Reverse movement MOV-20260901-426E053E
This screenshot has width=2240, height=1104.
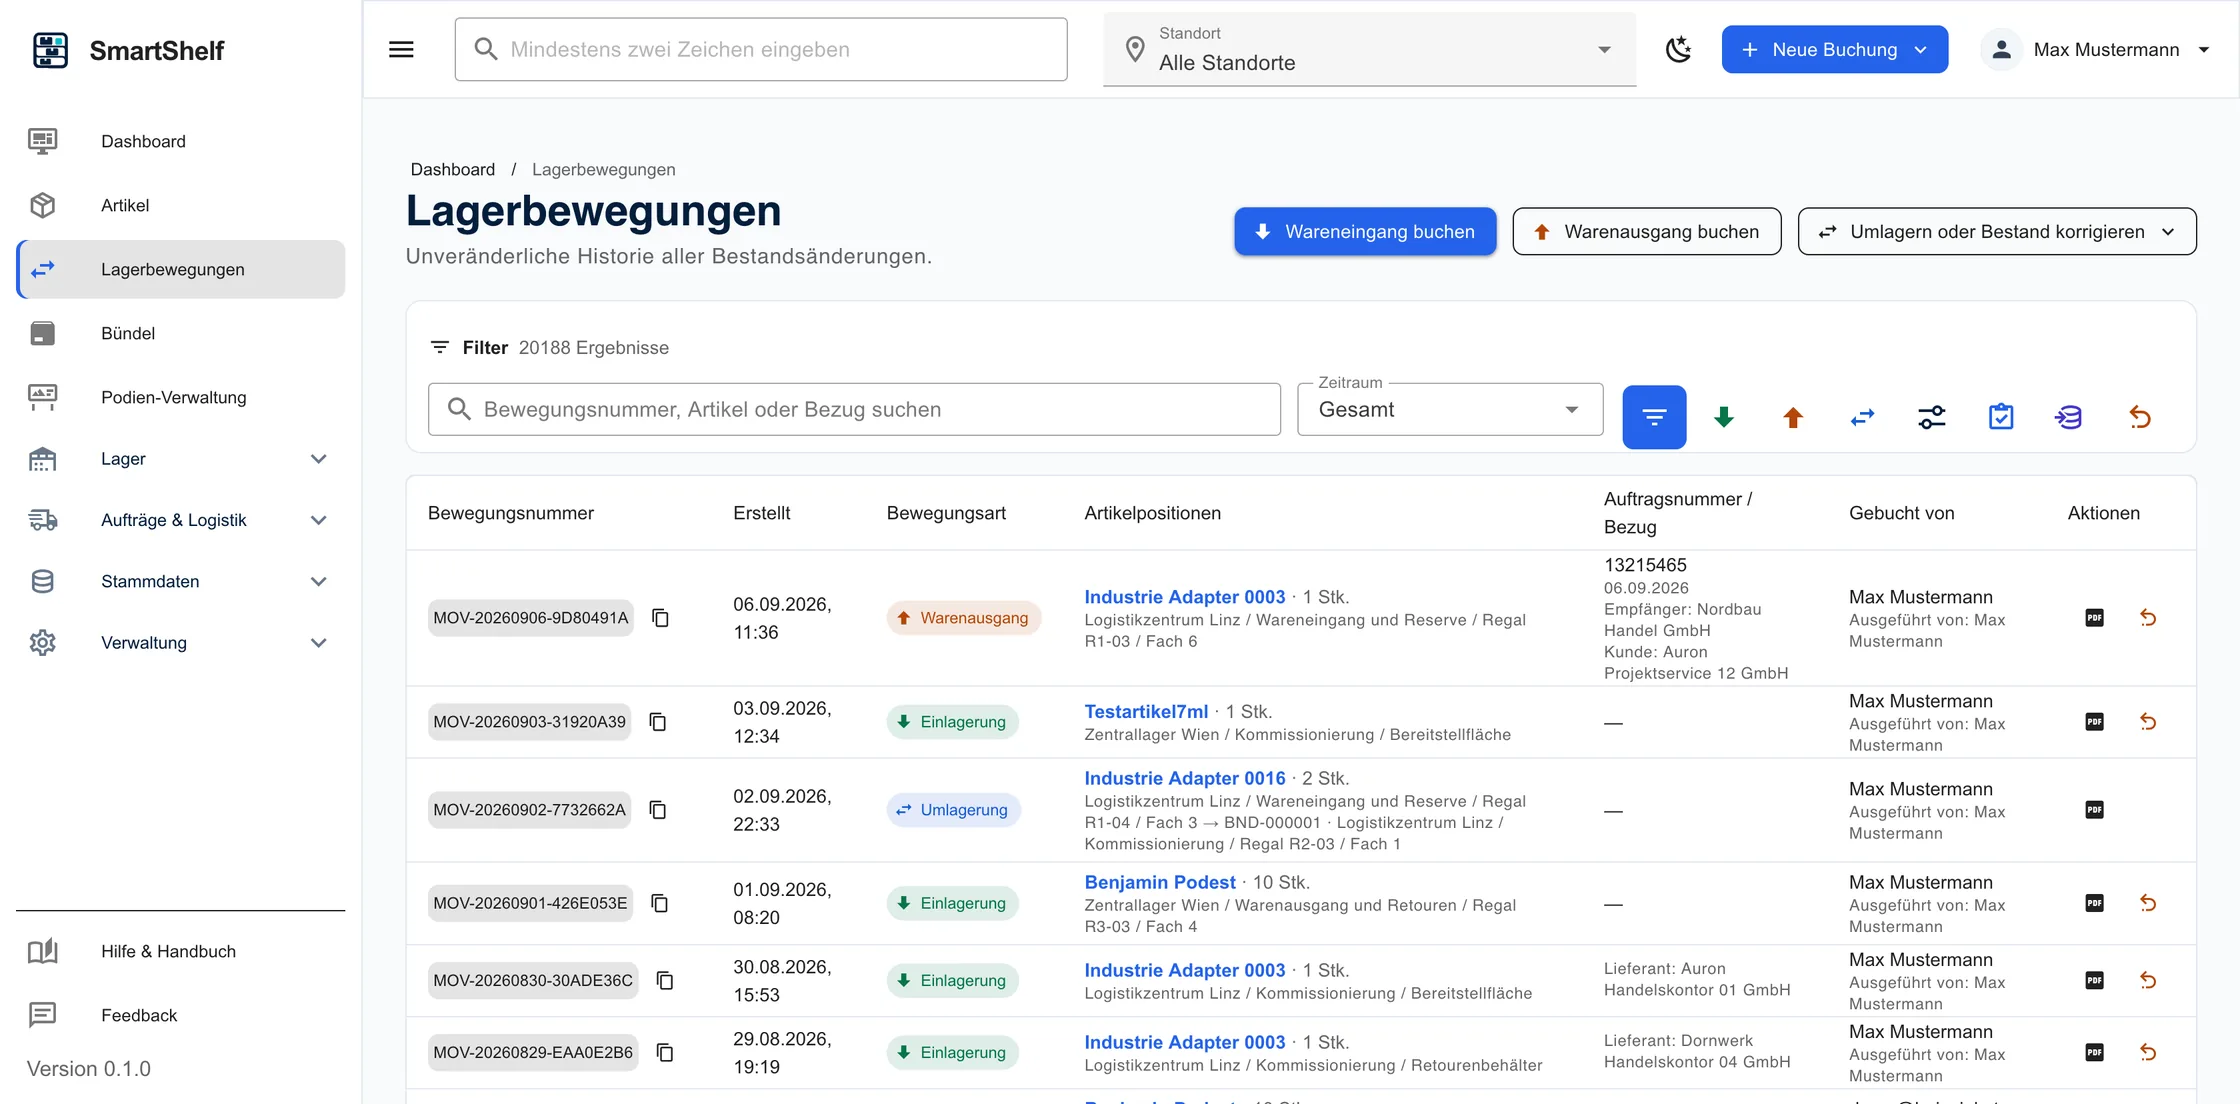(2148, 903)
